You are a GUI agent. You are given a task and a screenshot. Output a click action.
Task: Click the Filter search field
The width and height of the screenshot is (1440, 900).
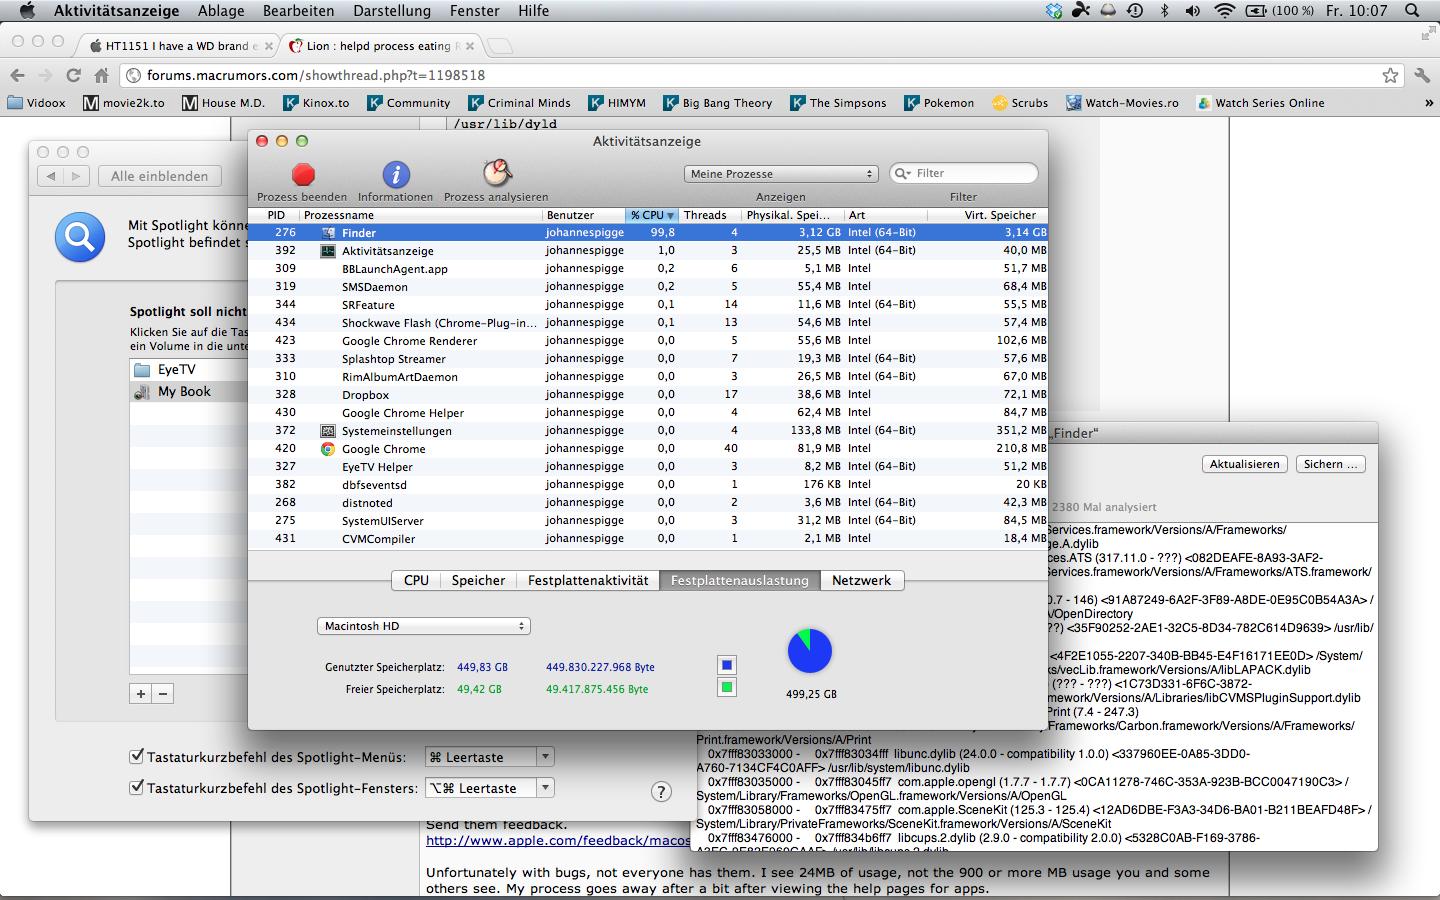(963, 173)
